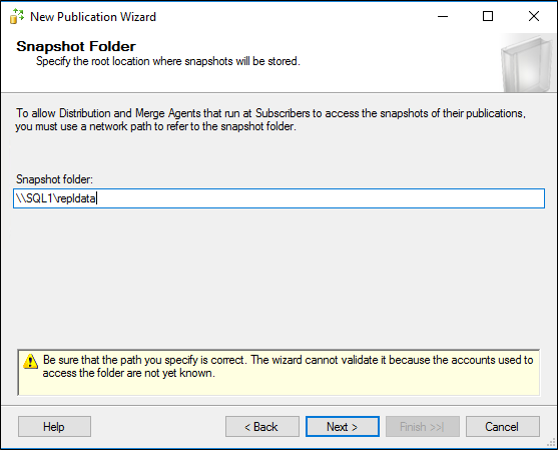Click the New Publication Wizard title bar icon
This screenshot has width=558, height=450.
pyautogui.click(x=16, y=16)
